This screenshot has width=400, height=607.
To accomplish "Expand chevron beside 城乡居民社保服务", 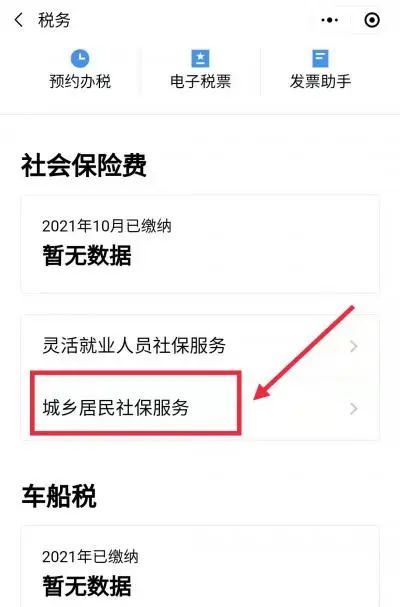I will click(353, 408).
